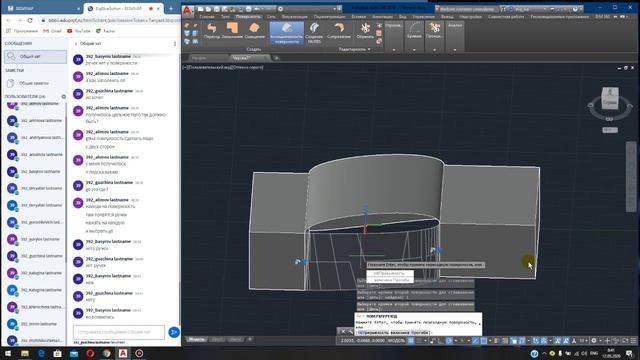Open the status bar customization menu
Viewport: 640px width, 360px height.
tap(633, 340)
